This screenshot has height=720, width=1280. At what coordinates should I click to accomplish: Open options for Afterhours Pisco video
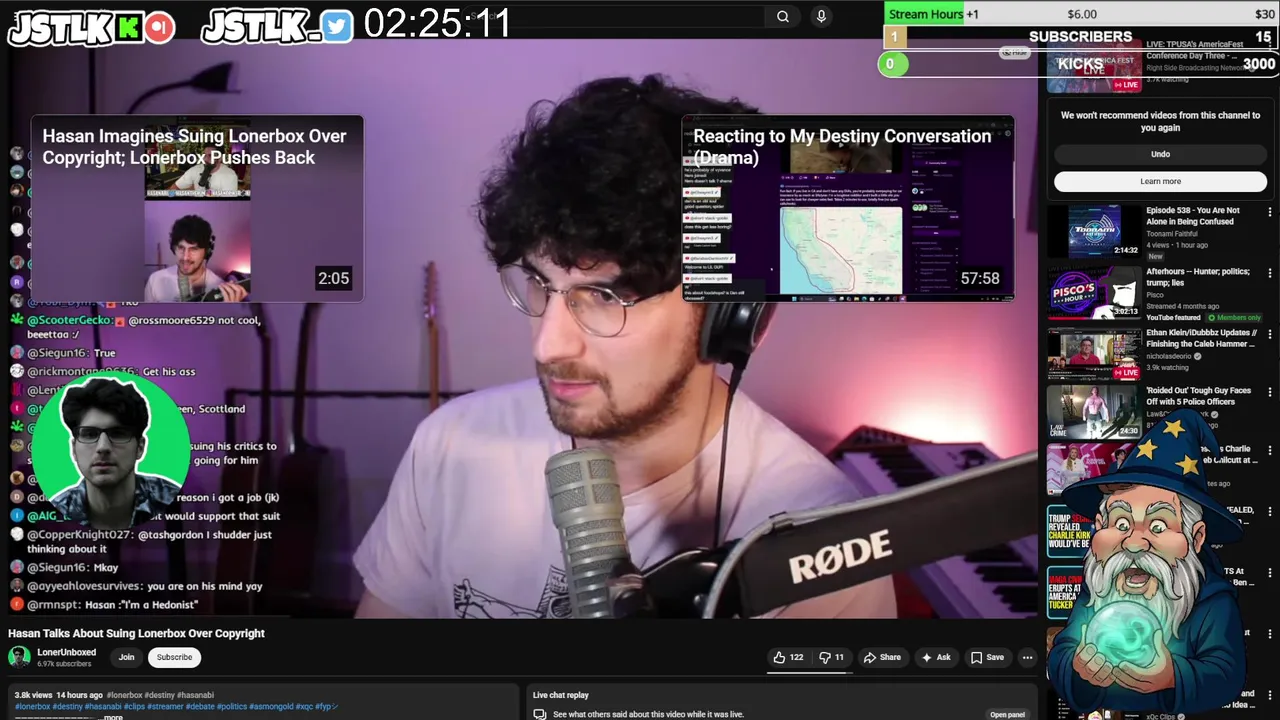point(1269,273)
